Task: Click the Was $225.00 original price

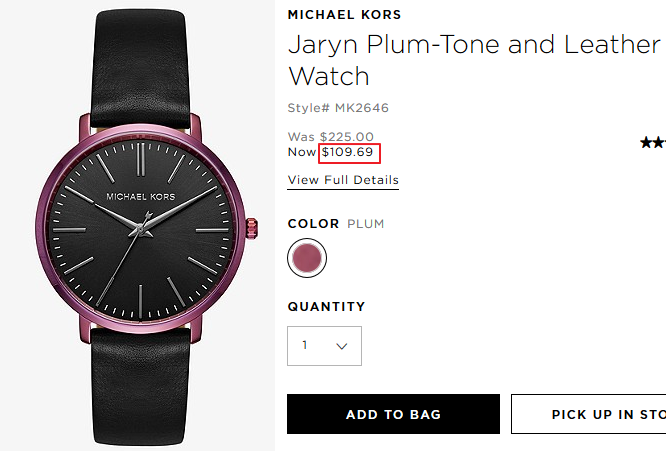Action: point(330,137)
